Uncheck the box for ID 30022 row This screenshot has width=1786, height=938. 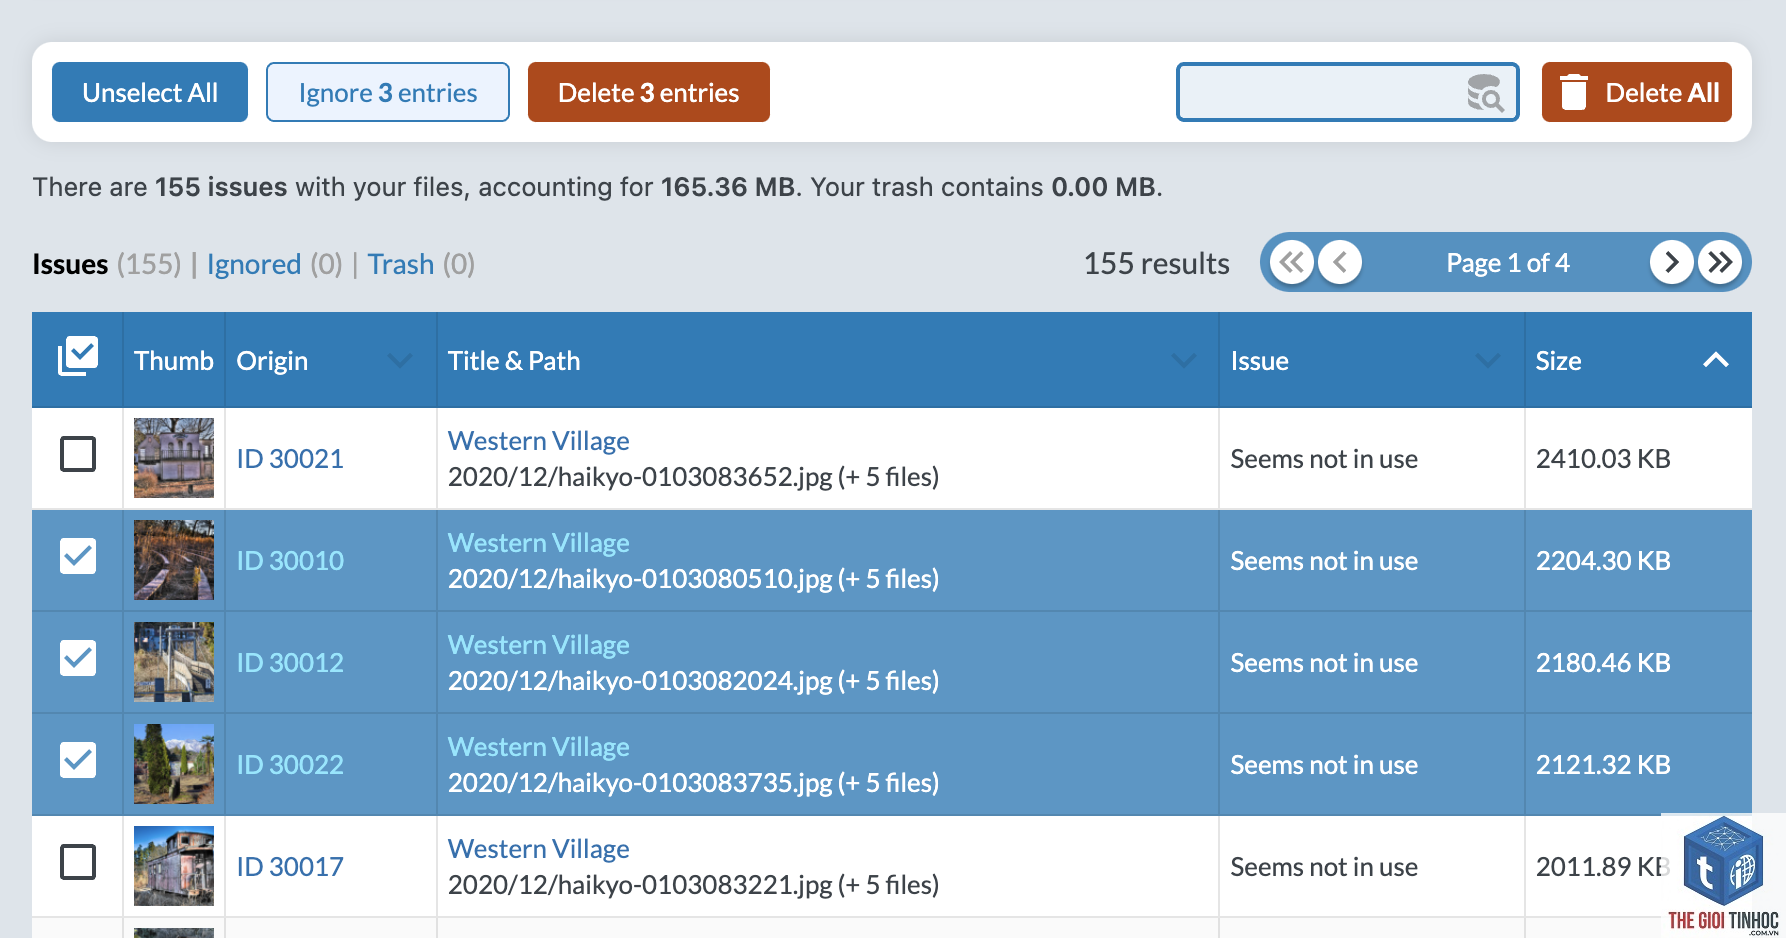pos(78,760)
